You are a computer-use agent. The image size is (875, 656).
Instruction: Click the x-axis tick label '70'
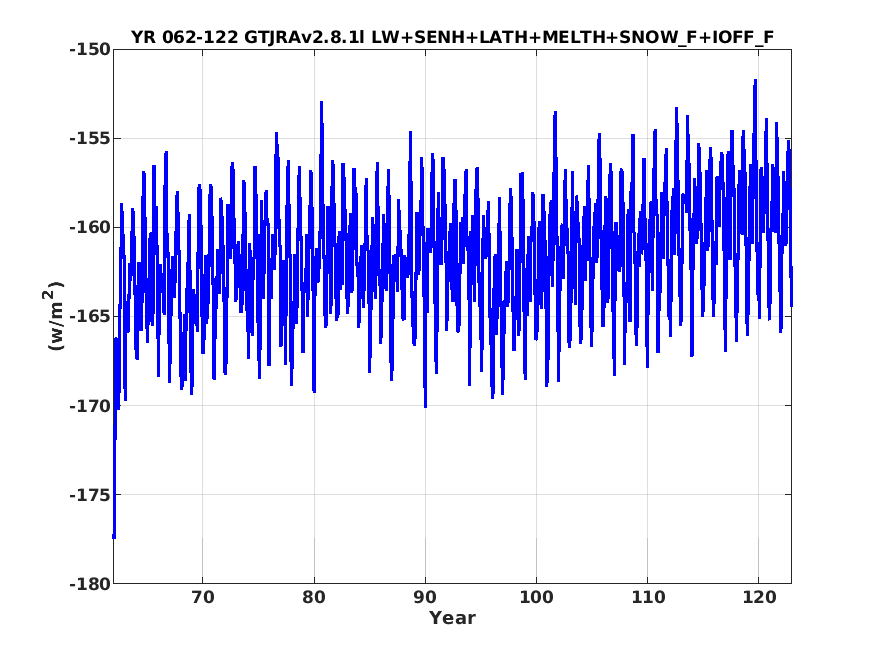click(203, 597)
